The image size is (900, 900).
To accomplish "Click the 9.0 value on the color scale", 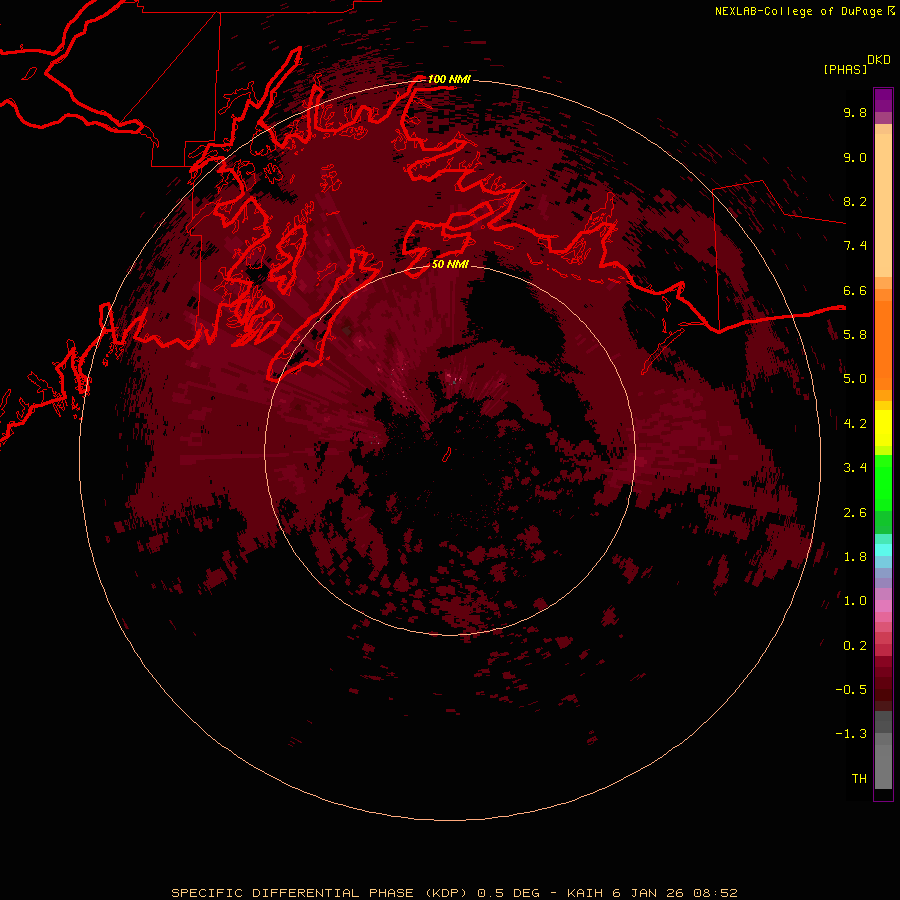I will tap(855, 157).
